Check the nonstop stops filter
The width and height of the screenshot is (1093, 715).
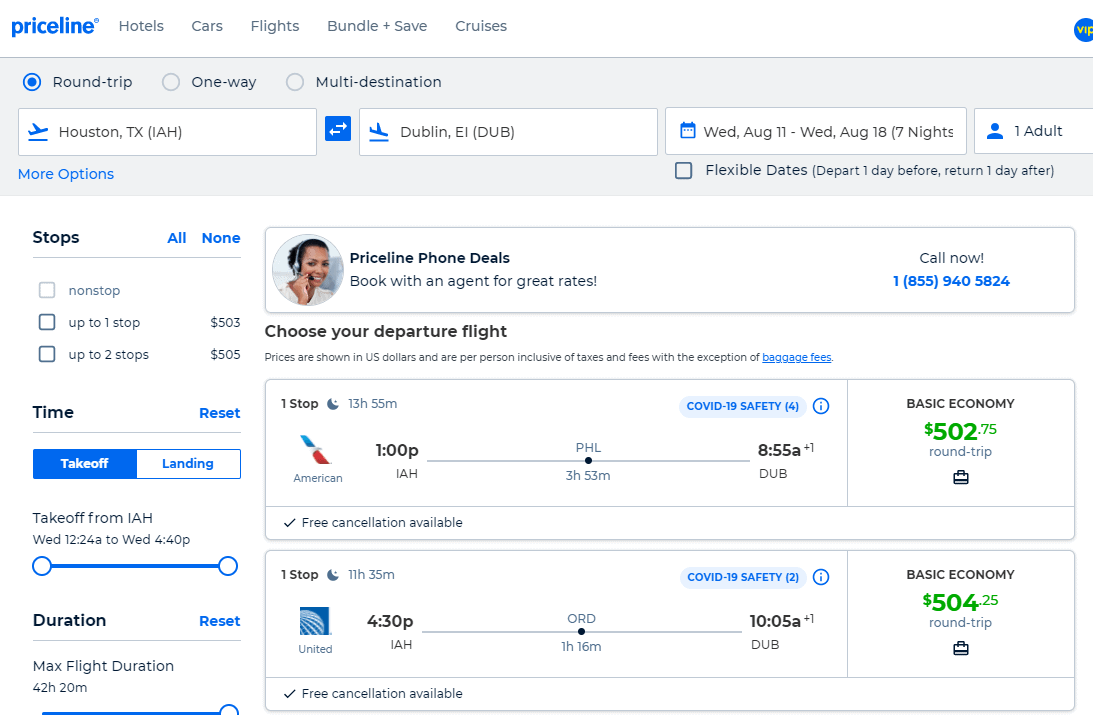[46, 290]
